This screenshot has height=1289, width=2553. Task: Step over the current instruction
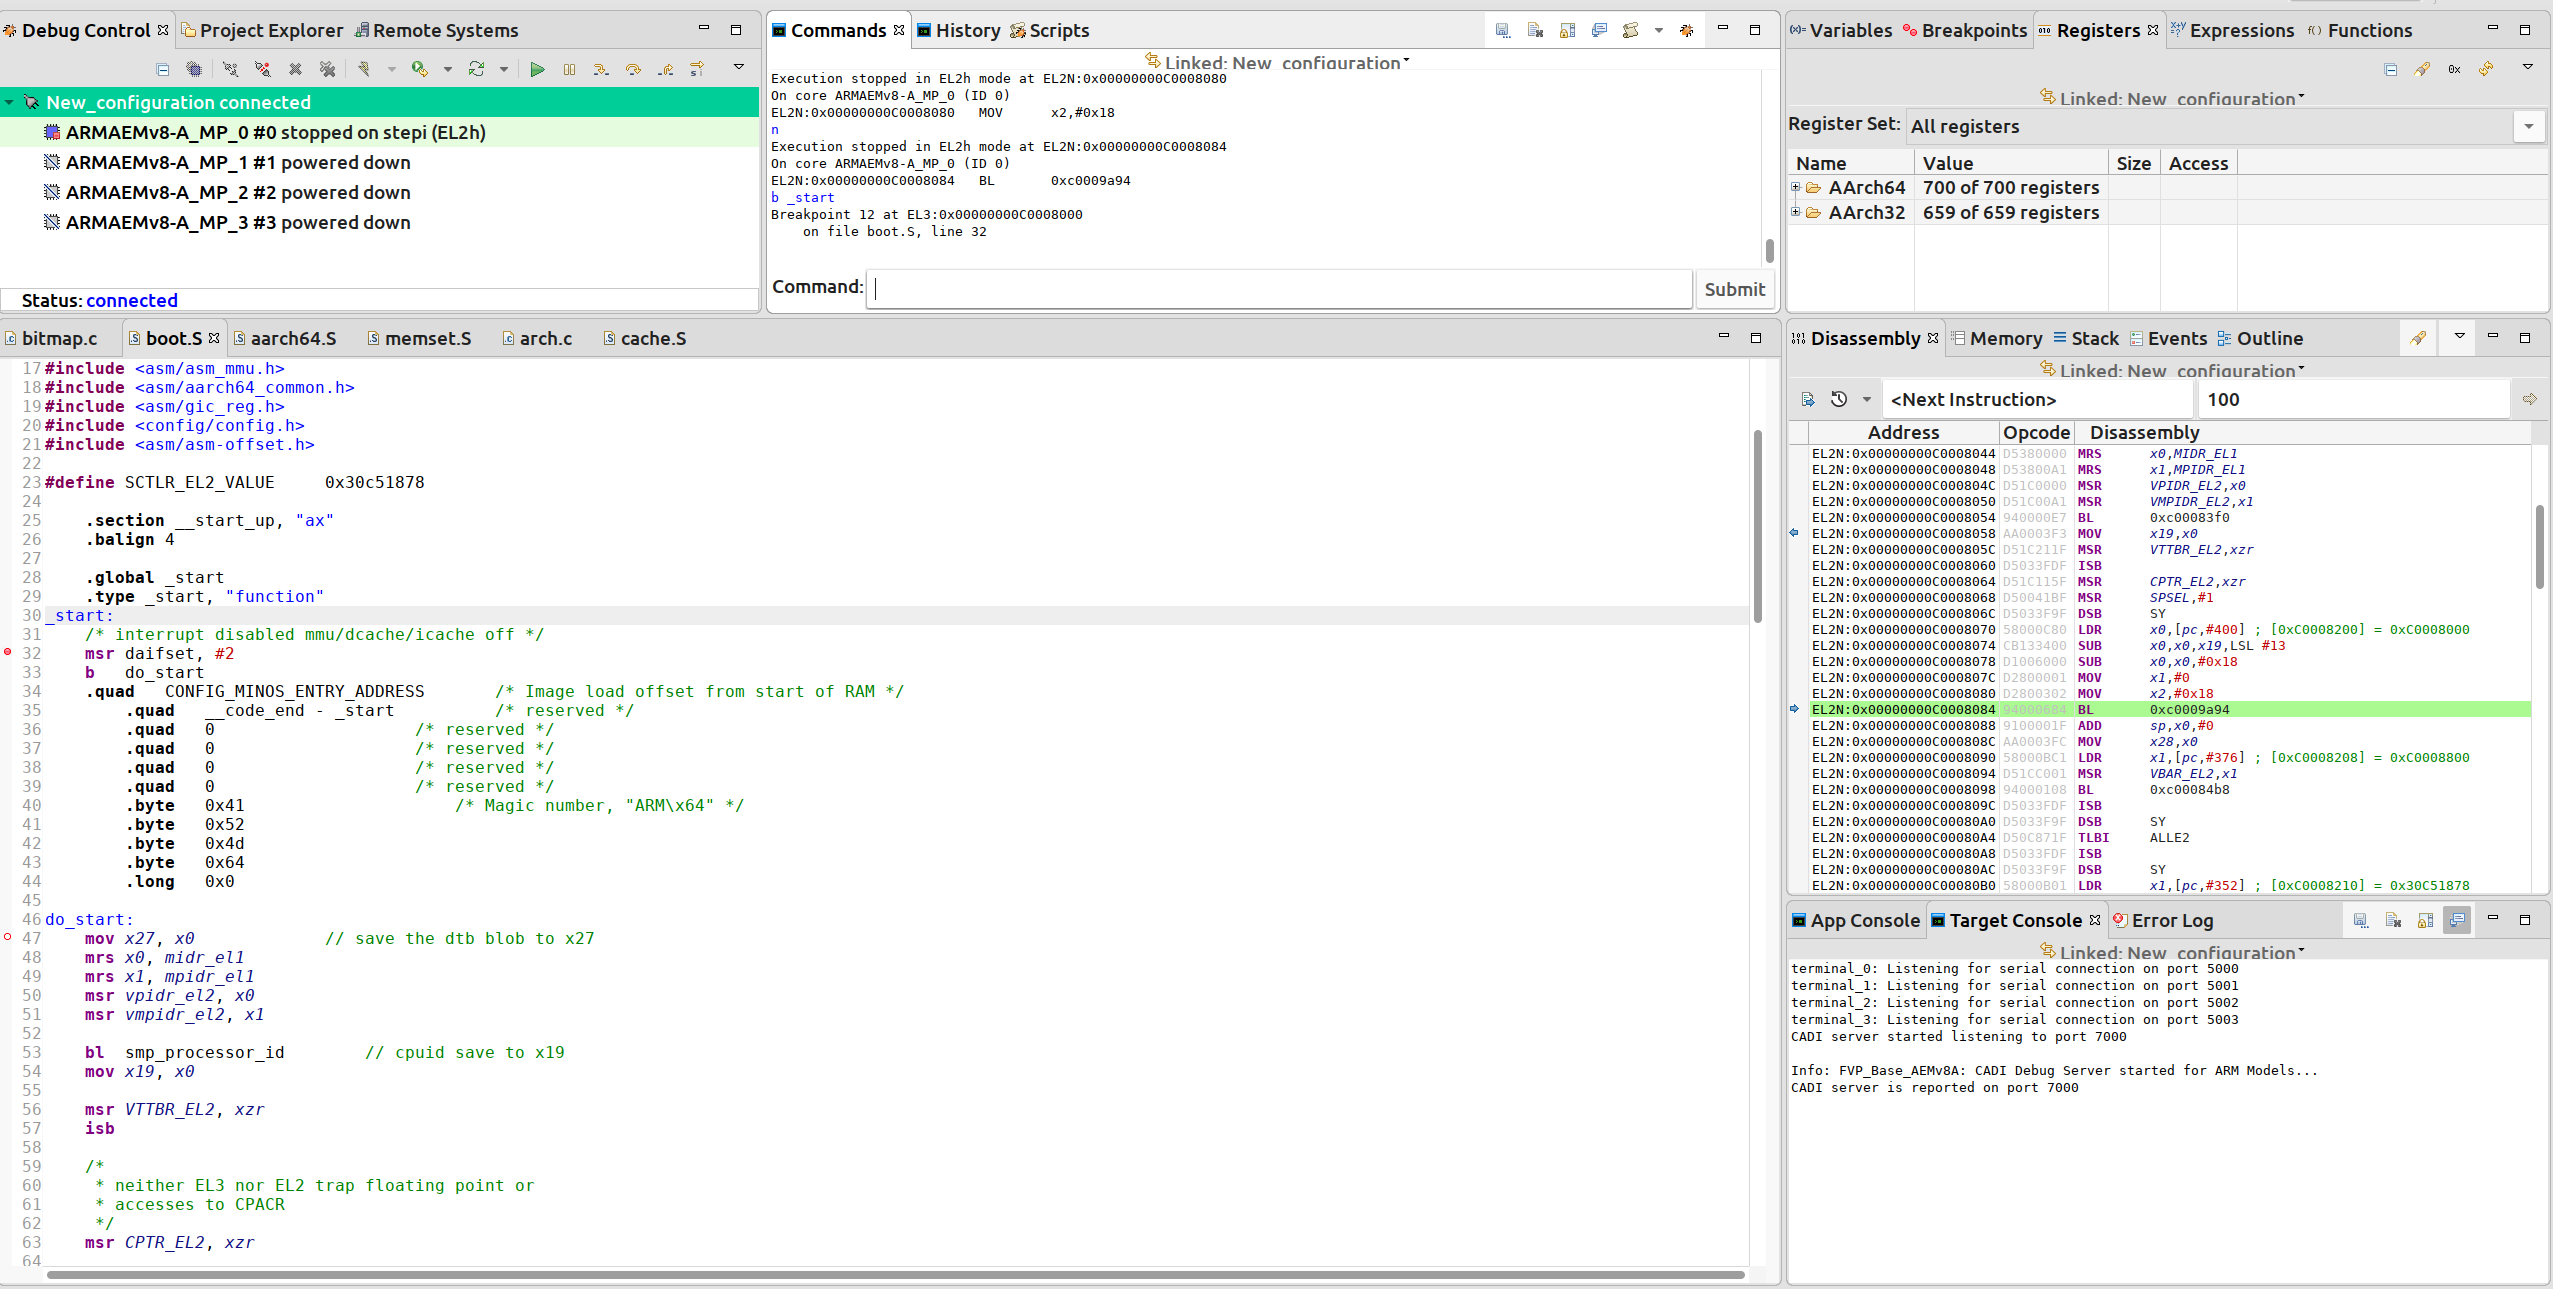pyautogui.click(x=631, y=68)
